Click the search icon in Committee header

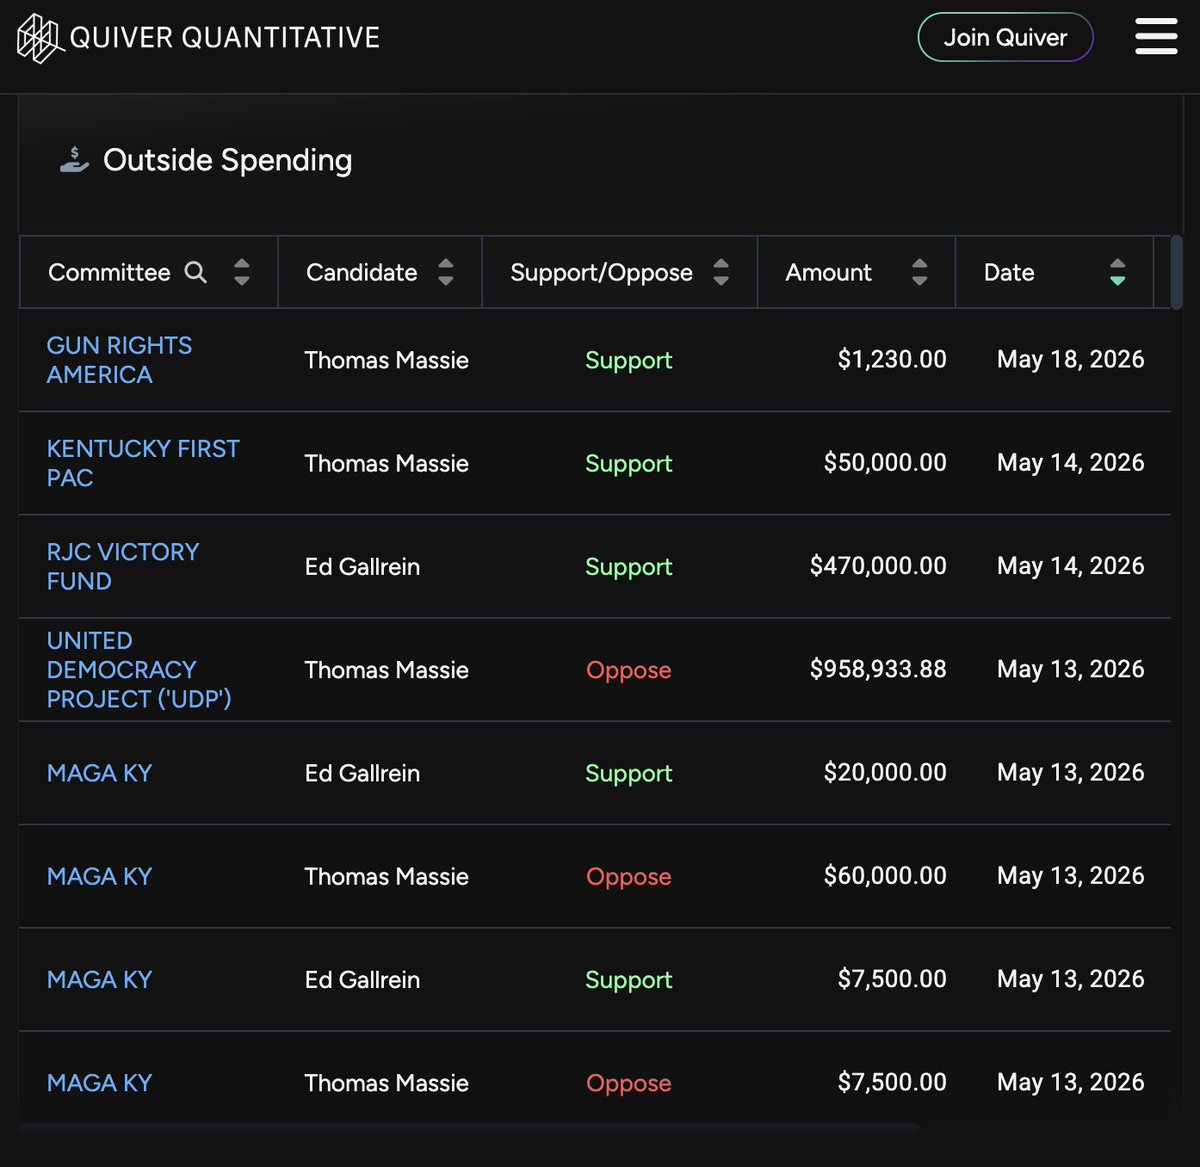[x=196, y=272]
